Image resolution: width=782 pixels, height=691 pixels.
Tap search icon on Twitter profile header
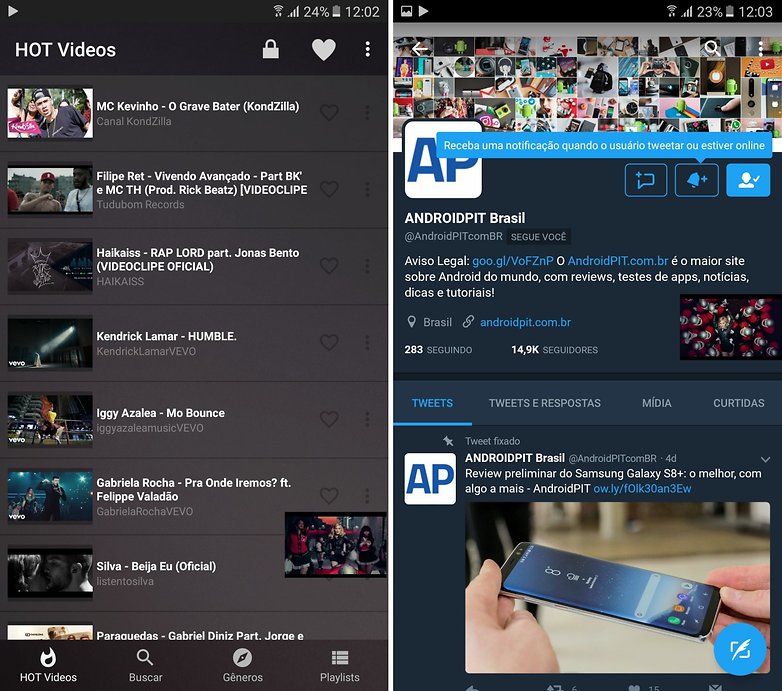(x=712, y=48)
